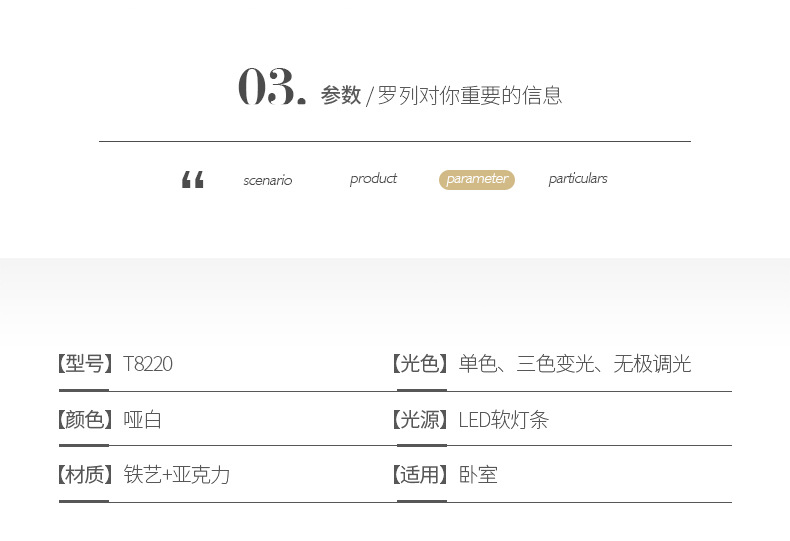Select the 哑白 color value
This screenshot has width=790, height=541.
143,419
